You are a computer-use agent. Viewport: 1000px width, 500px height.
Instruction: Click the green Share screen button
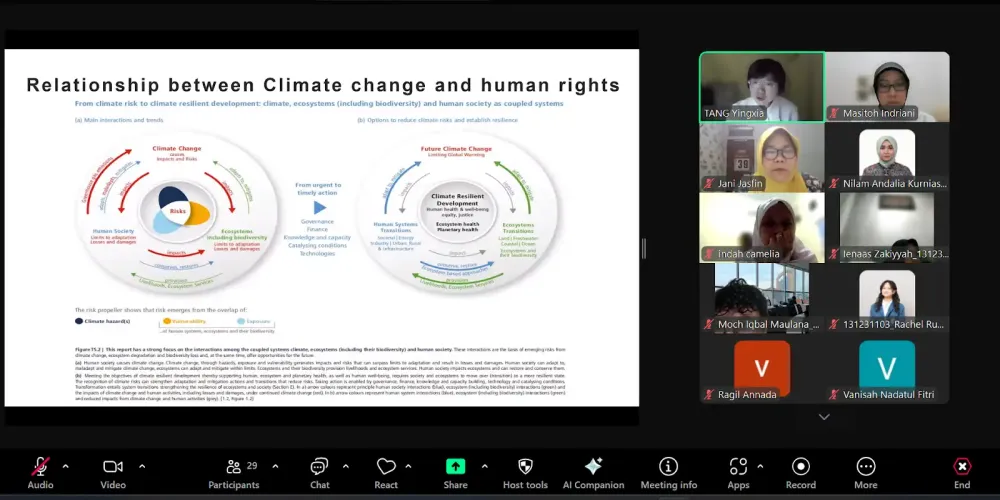[x=455, y=474]
